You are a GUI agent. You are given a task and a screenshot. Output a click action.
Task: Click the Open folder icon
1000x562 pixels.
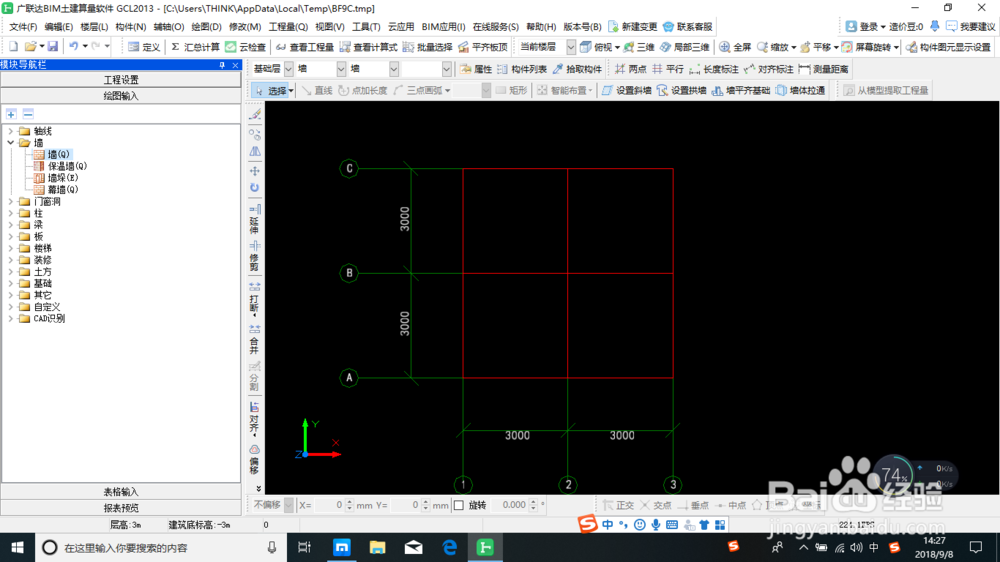tap(30, 47)
